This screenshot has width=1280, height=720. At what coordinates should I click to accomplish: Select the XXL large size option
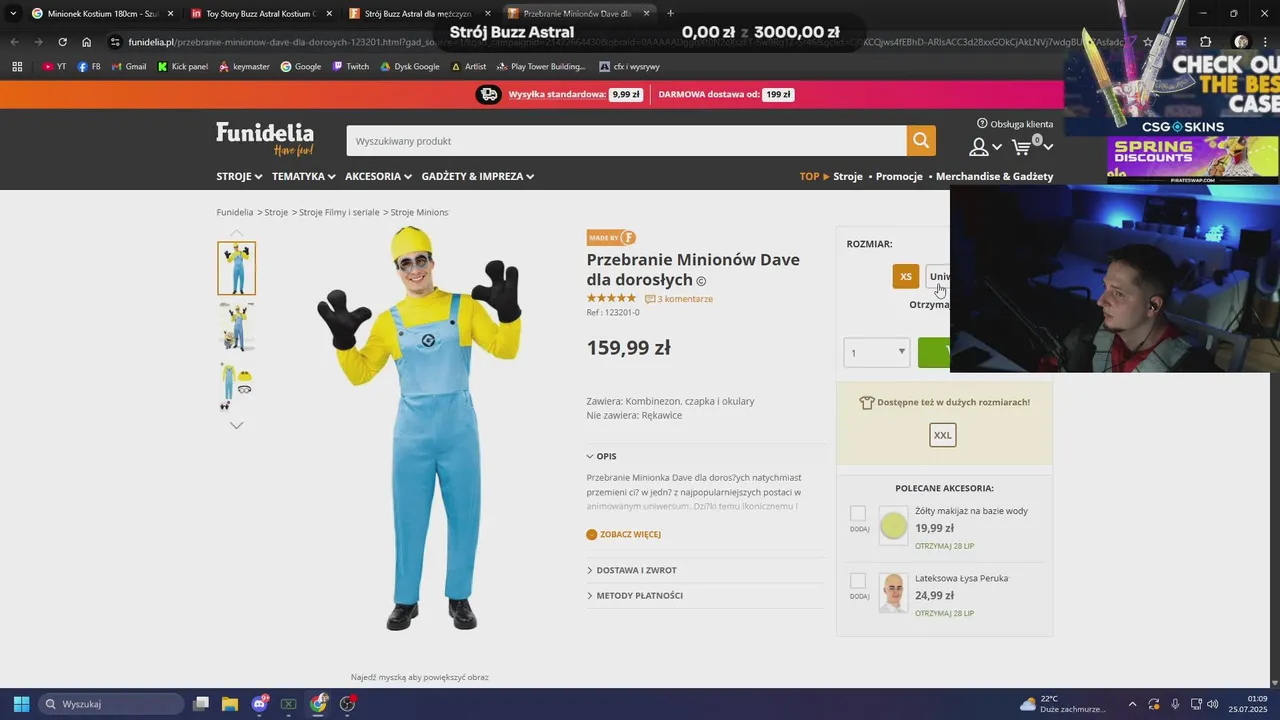pyautogui.click(x=943, y=435)
